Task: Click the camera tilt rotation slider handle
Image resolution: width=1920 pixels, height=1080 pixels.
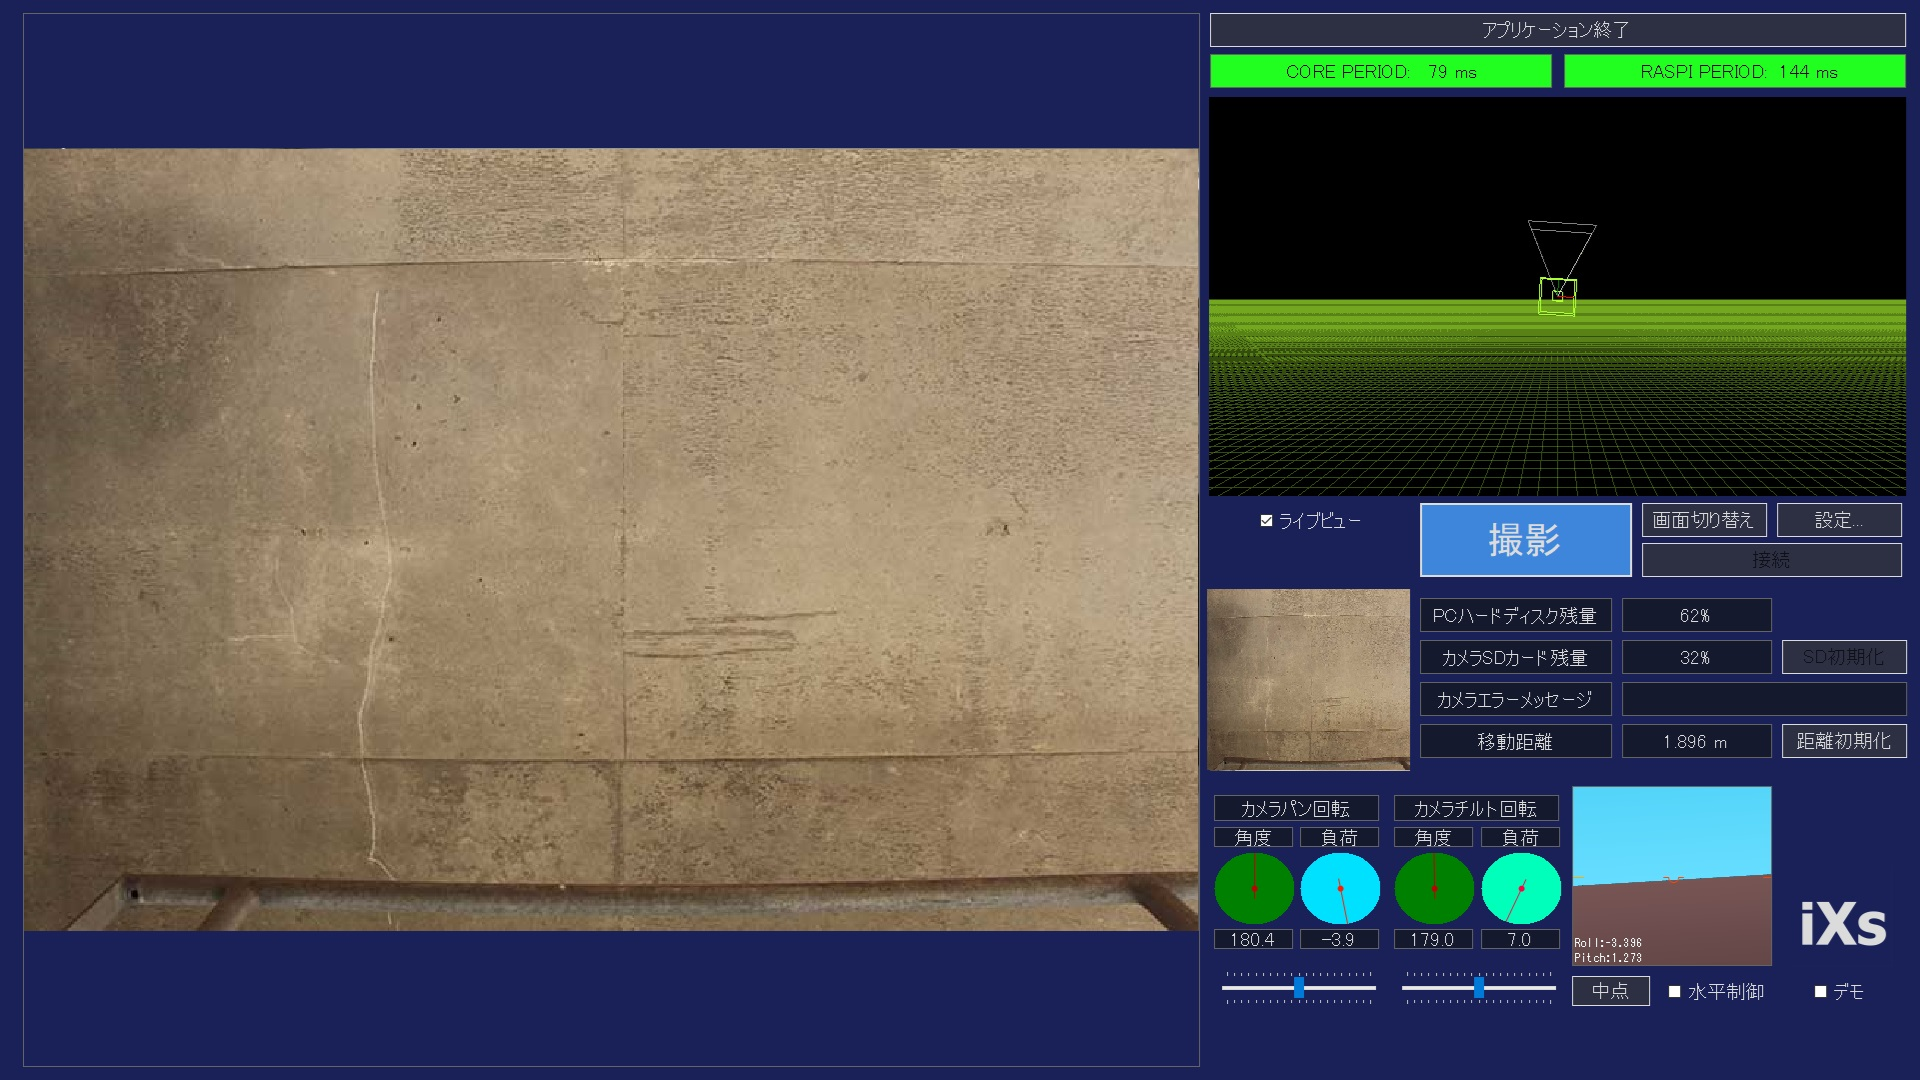Action: pyautogui.click(x=1479, y=988)
